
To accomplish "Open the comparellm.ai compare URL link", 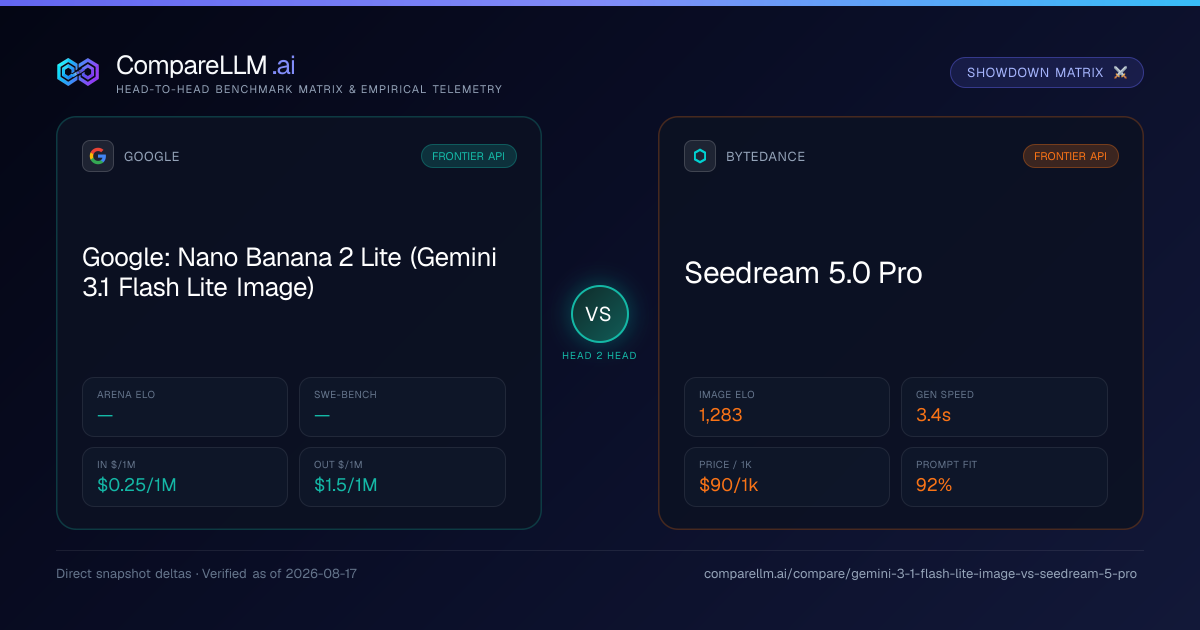I will click(x=920, y=574).
